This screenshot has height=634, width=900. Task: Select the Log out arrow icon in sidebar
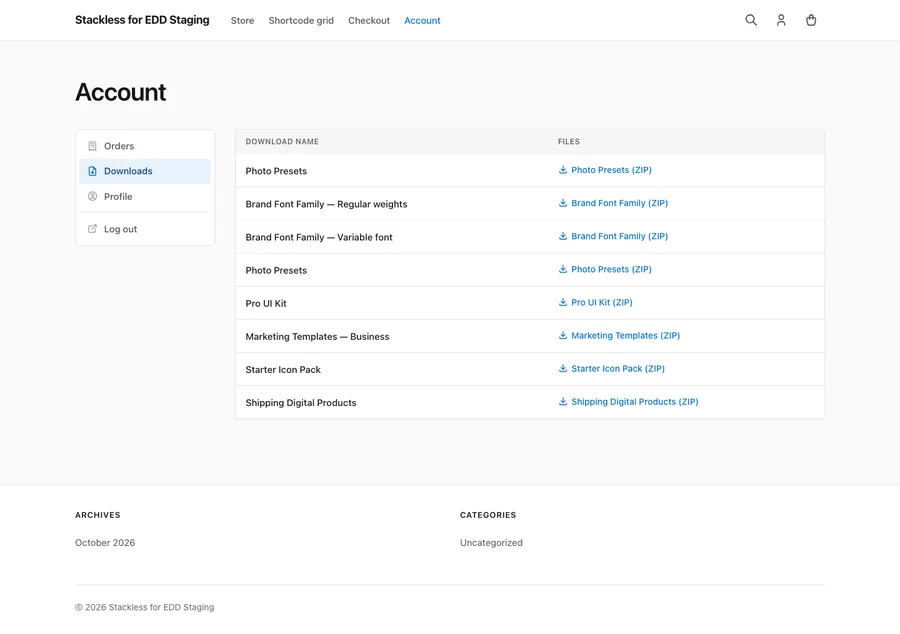[92, 229]
